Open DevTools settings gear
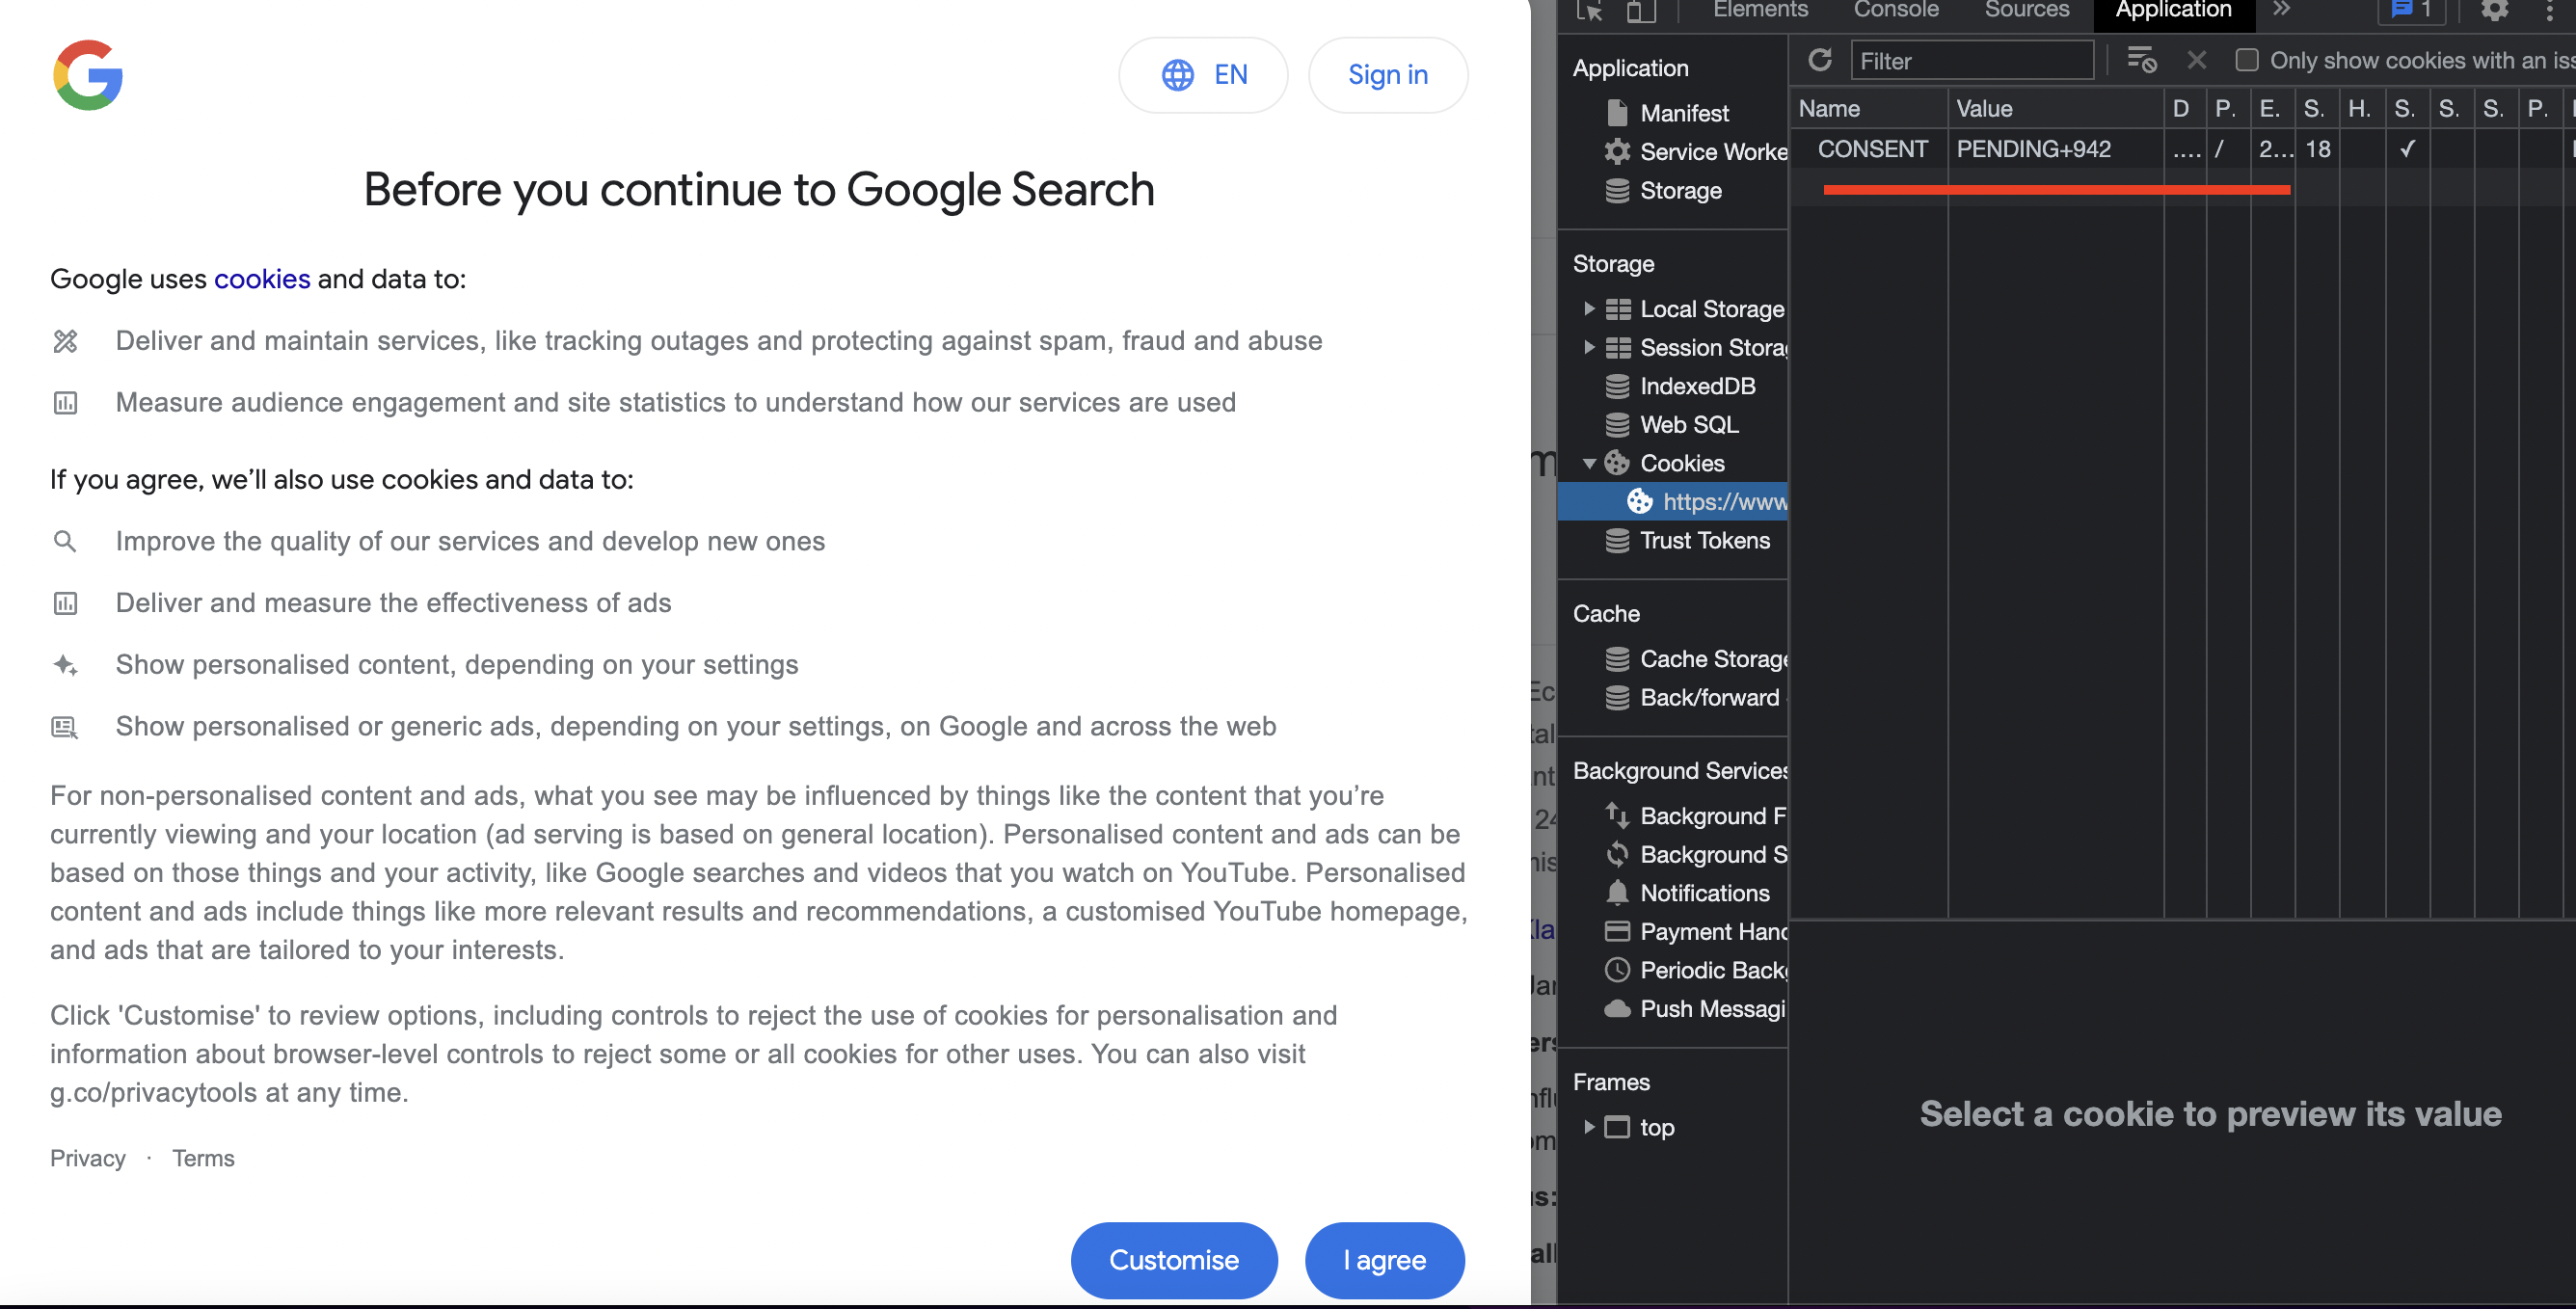The height and width of the screenshot is (1309, 2576). click(x=2494, y=10)
